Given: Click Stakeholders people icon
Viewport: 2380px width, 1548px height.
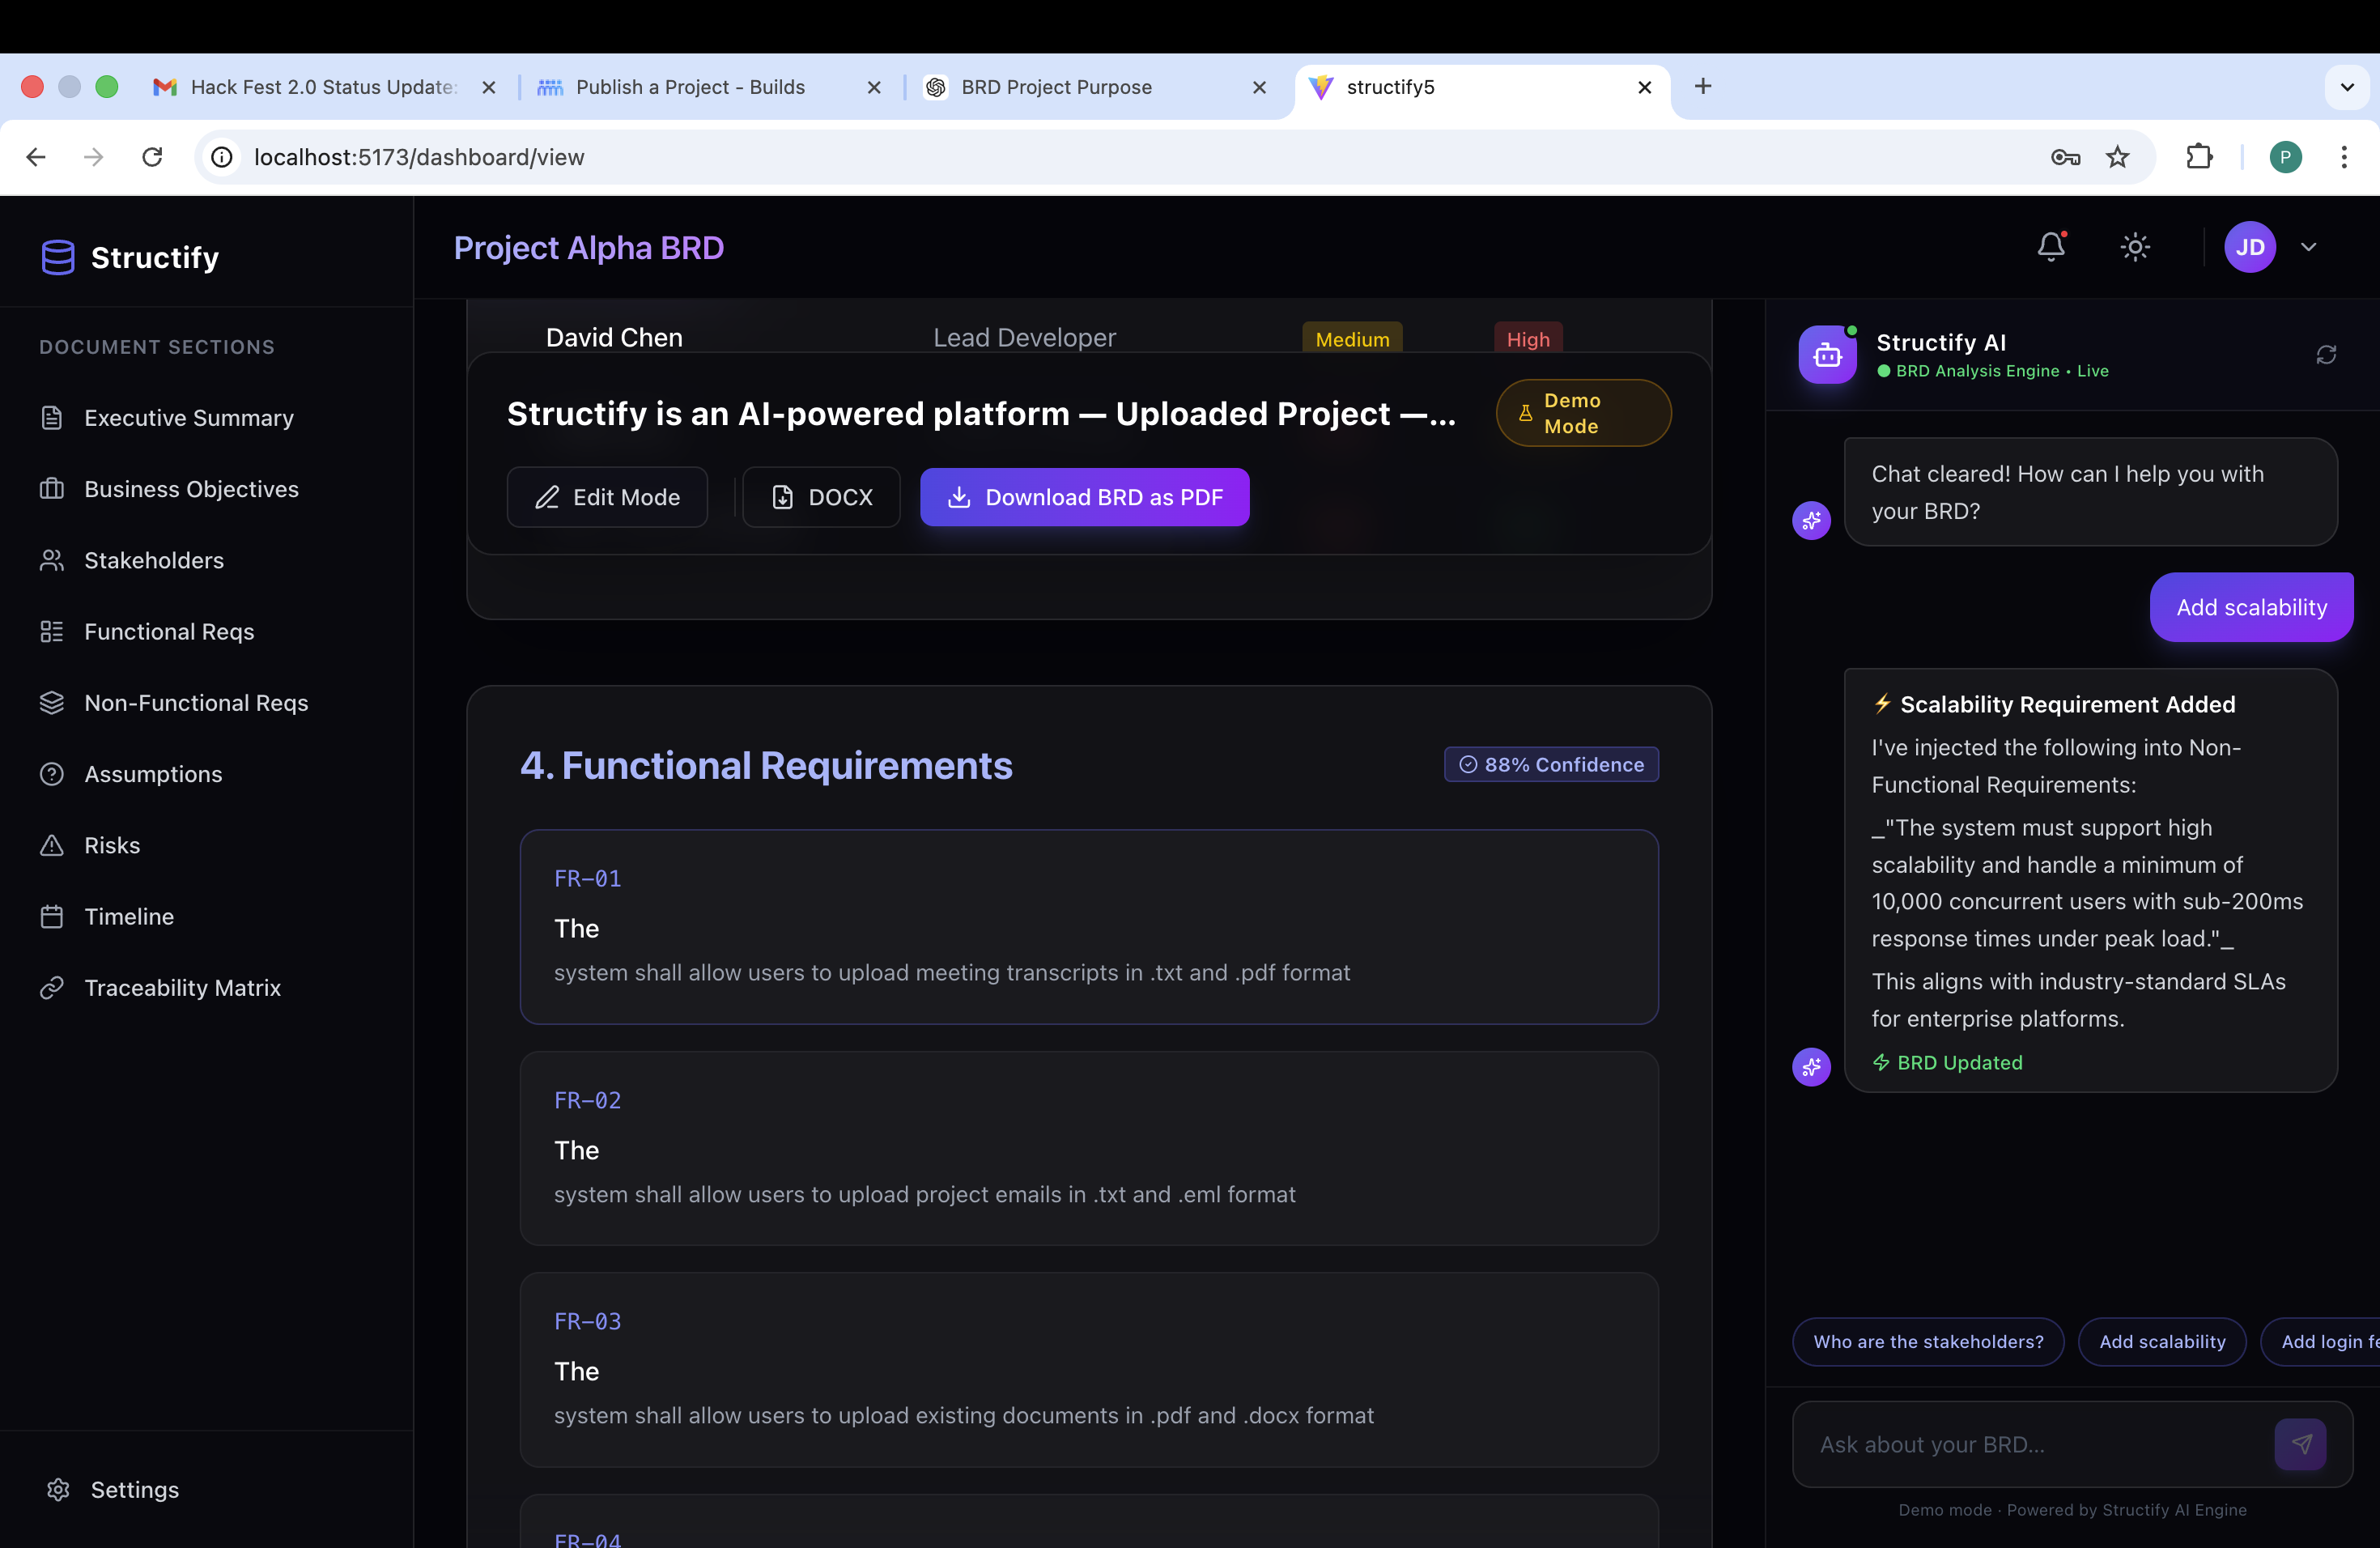Looking at the screenshot, I should click(x=52, y=560).
